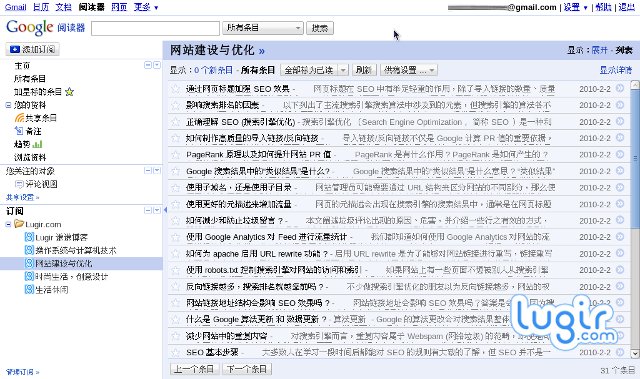Viewport: 640px width, 379px height.
Task: Click feed icon for 生活休闲
Action: tap(29, 289)
